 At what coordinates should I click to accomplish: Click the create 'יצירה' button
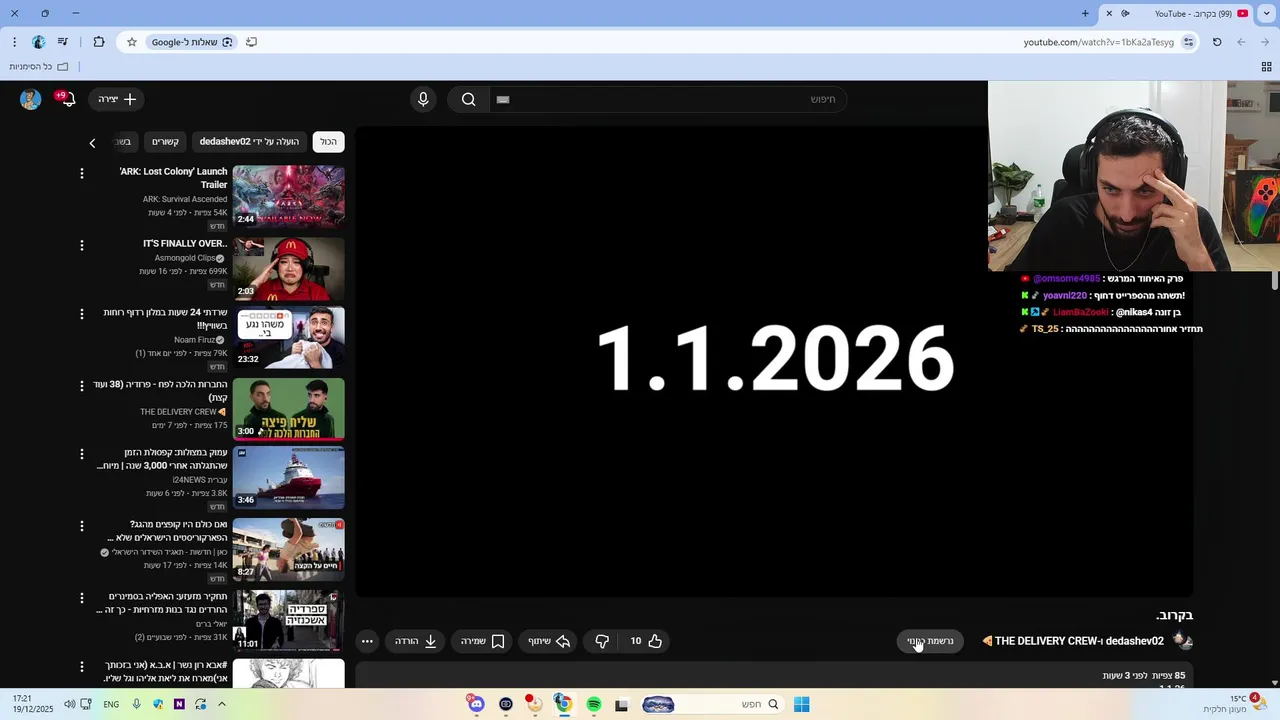[x=118, y=99]
